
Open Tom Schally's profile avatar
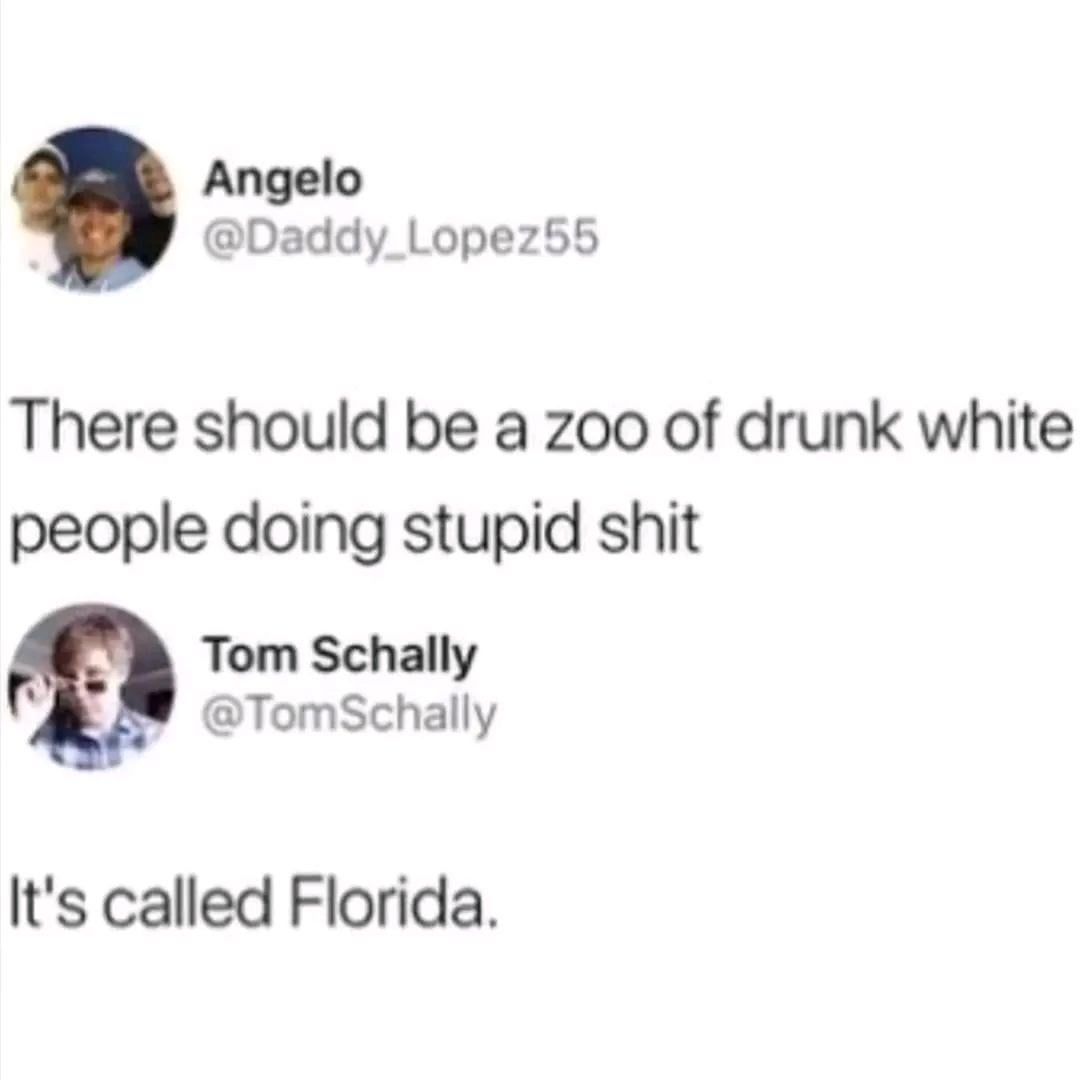[92, 686]
